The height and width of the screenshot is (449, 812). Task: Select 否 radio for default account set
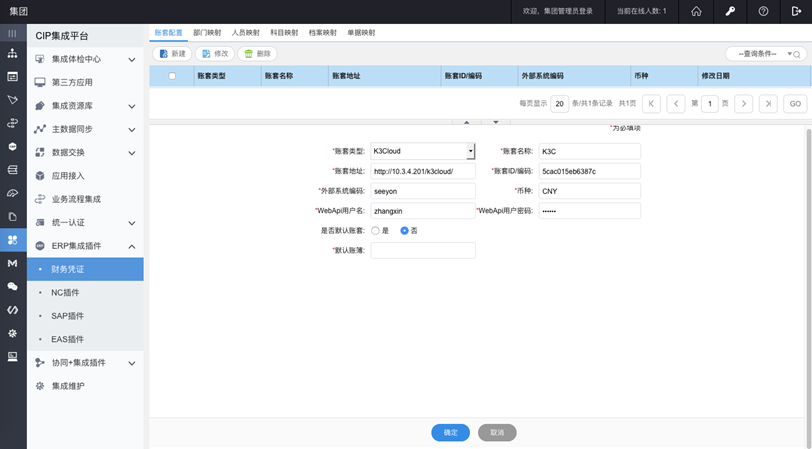(x=404, y=230)
